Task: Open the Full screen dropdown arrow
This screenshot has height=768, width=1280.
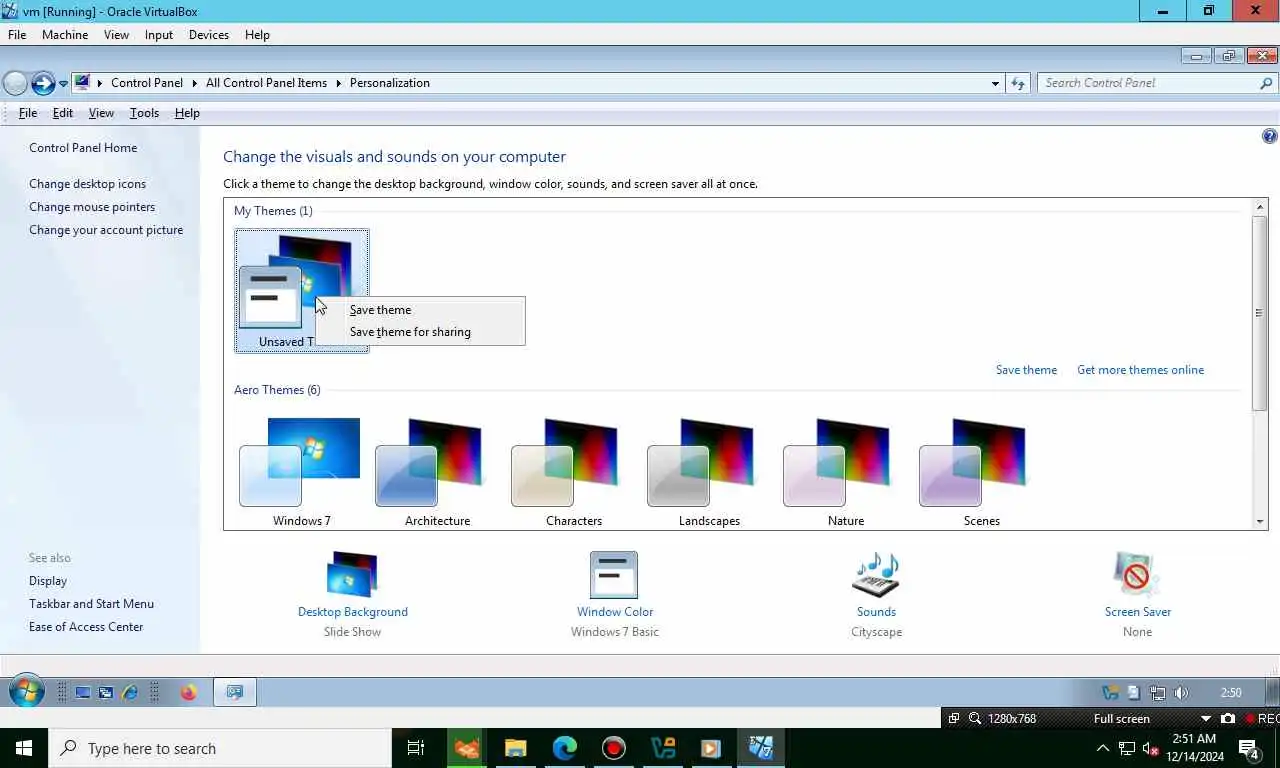Action: coord(1205,719)
